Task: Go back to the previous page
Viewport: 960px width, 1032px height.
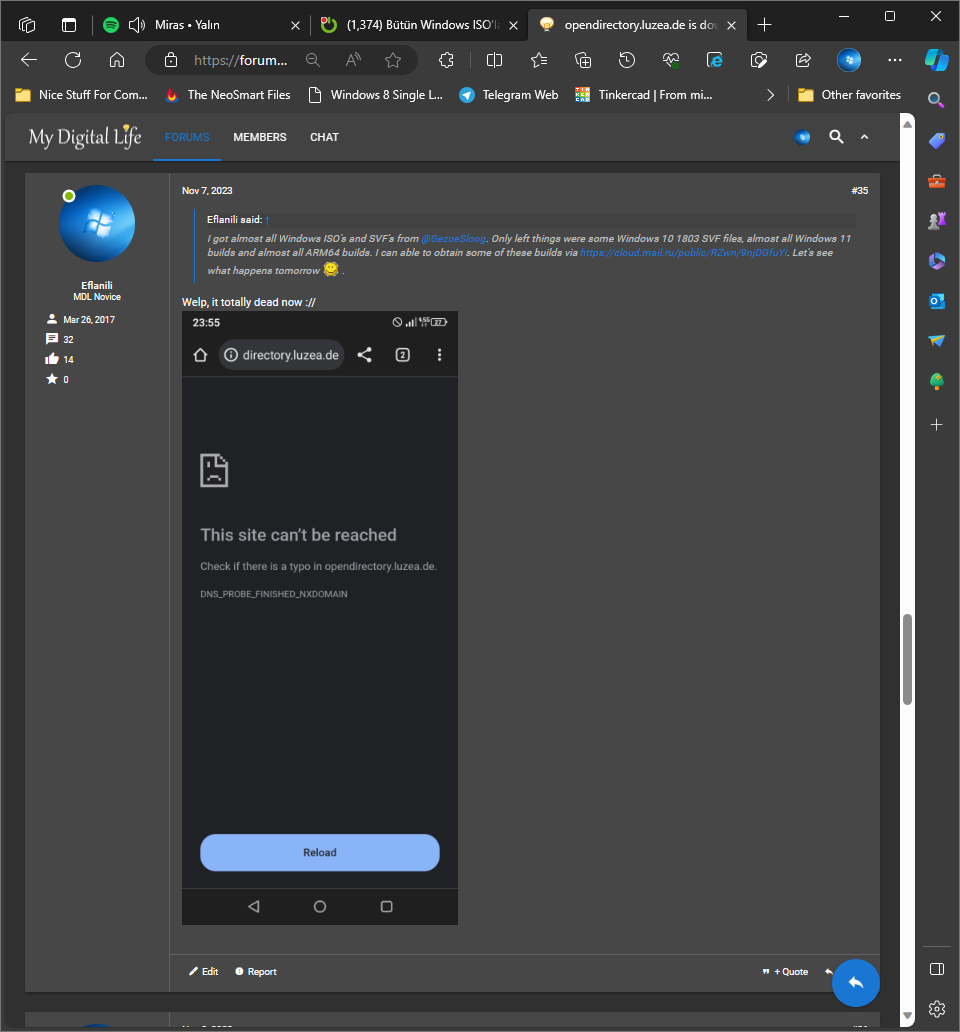Action: (x=28, y=60)
